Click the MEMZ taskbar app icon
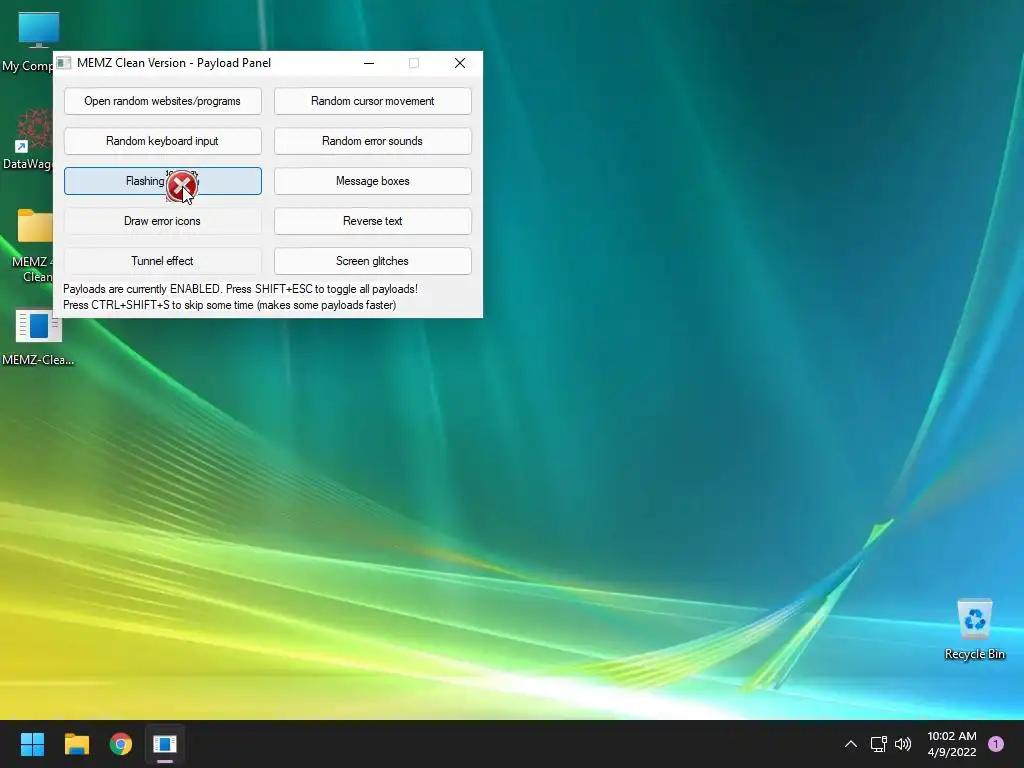The height and width of the screenshot is (768, 1024). tap(165, 744)
